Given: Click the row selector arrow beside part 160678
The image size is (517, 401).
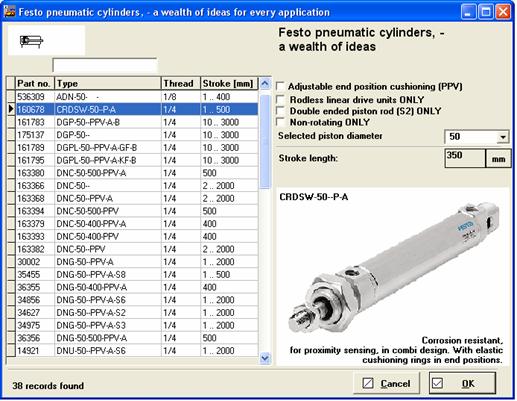Looking at the screenshot, I should click(11, 109).
